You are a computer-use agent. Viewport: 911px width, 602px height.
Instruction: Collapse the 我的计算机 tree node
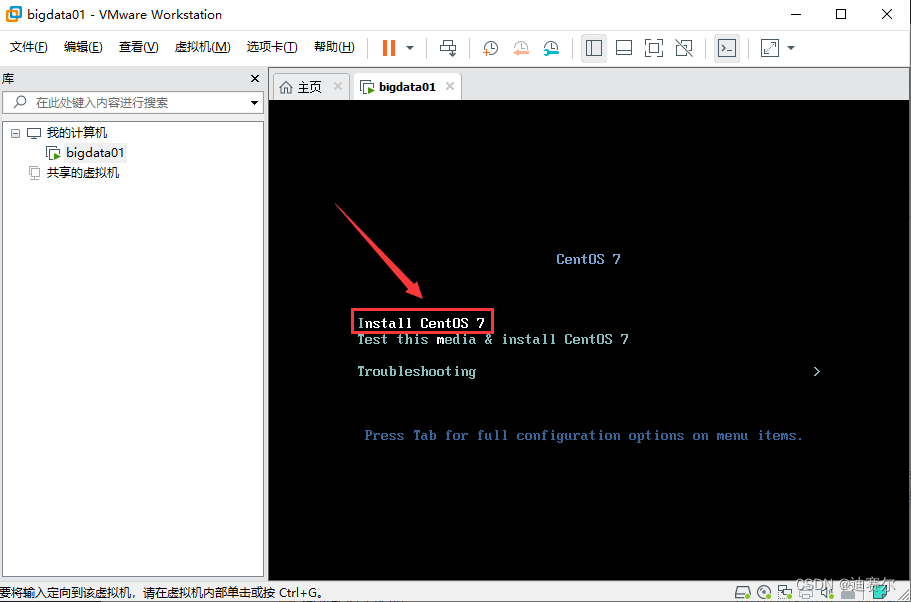point(15,133)
